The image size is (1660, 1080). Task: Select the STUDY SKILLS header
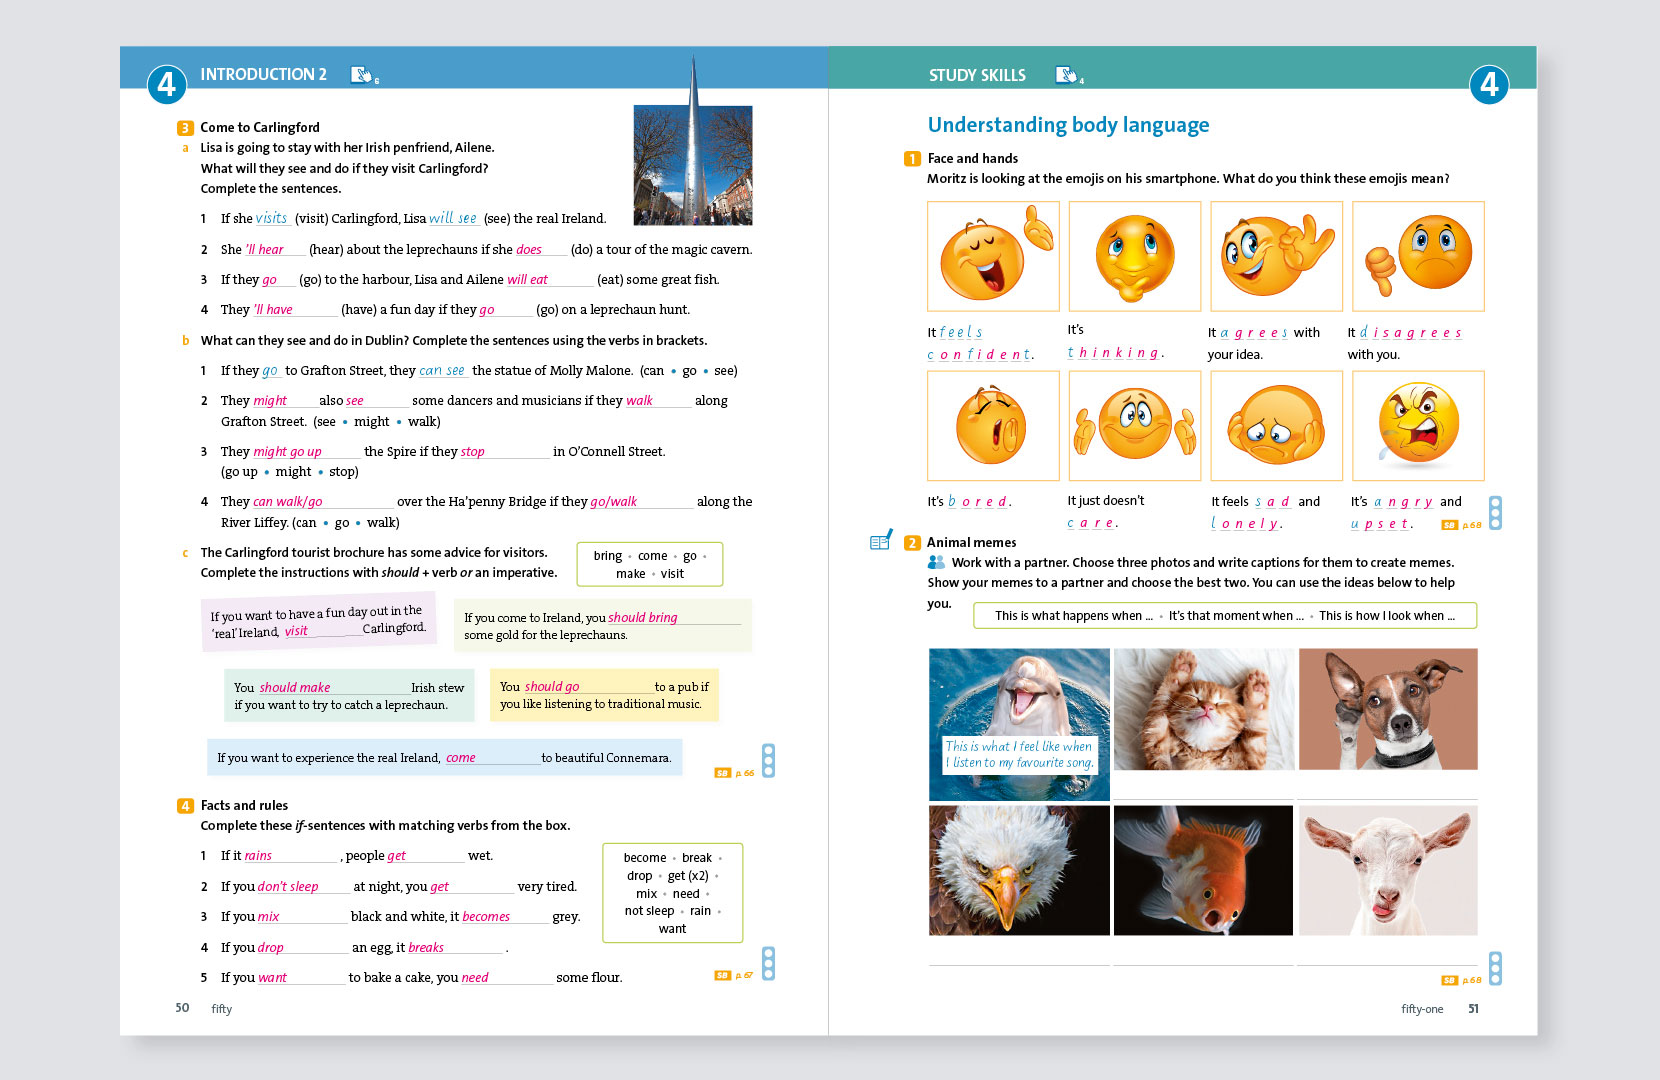coord(976,75)
